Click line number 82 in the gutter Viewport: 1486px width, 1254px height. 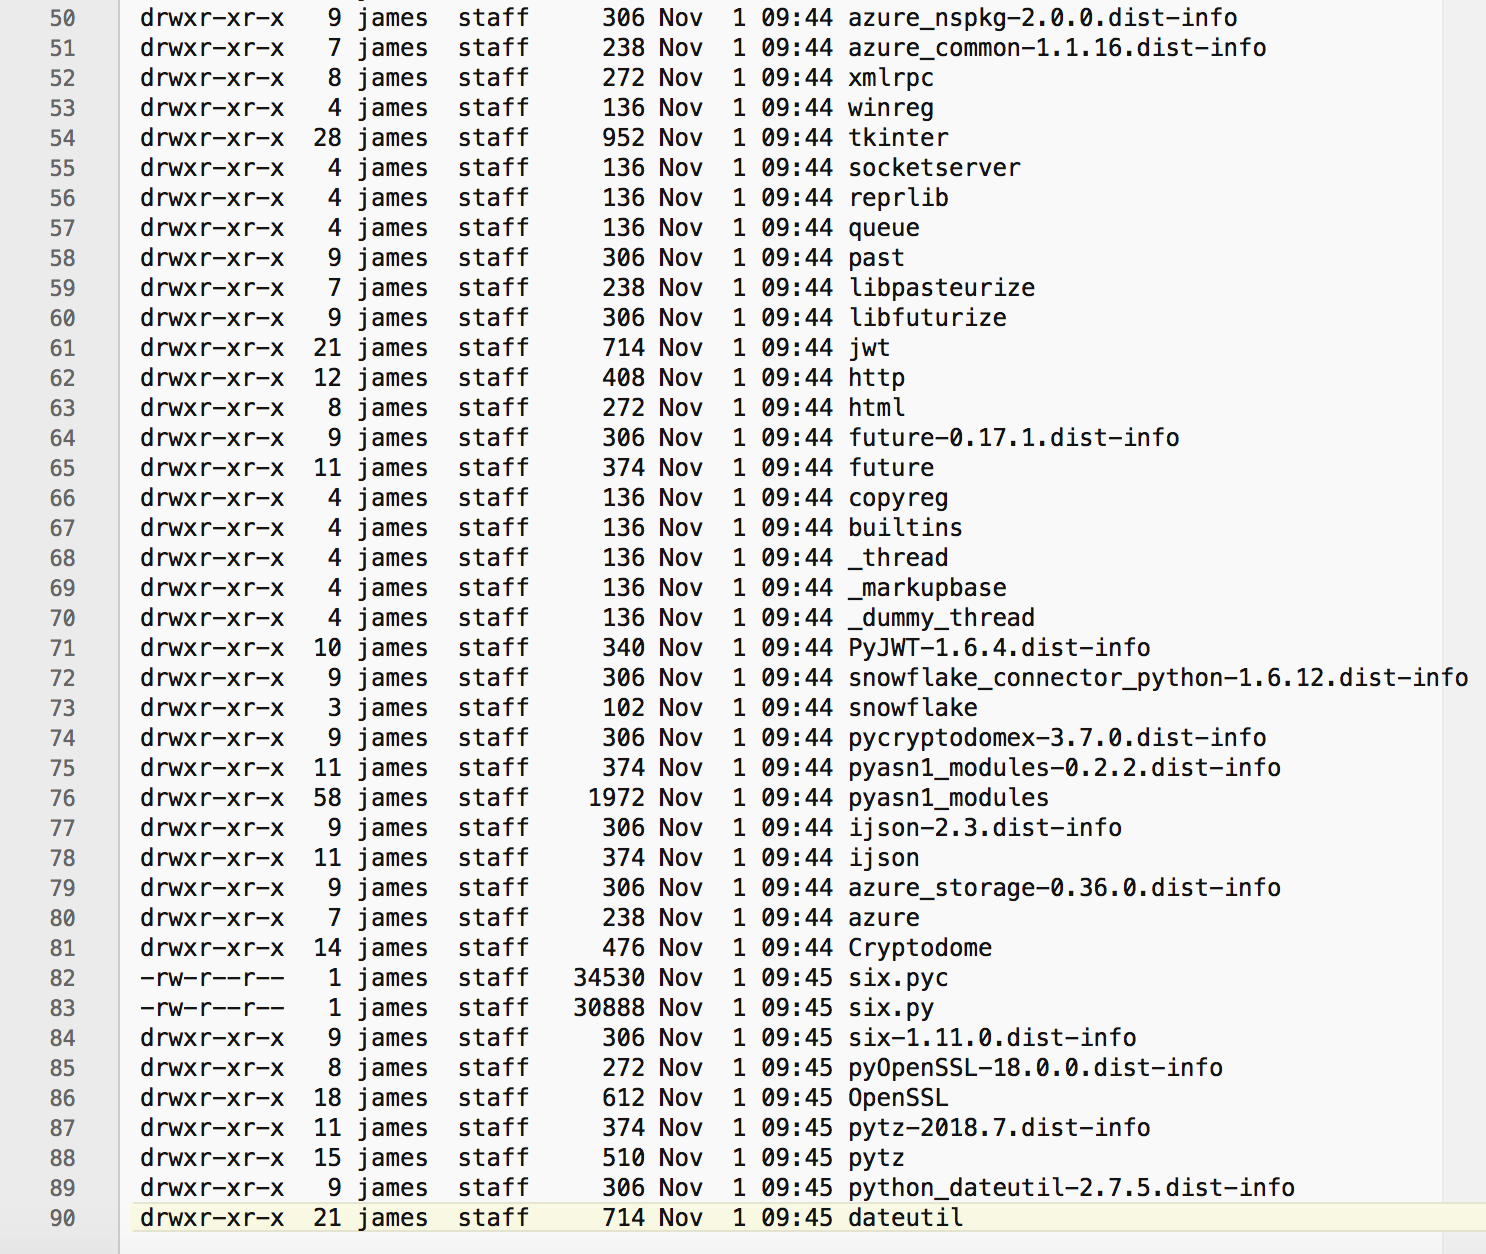tap(62, 978)
